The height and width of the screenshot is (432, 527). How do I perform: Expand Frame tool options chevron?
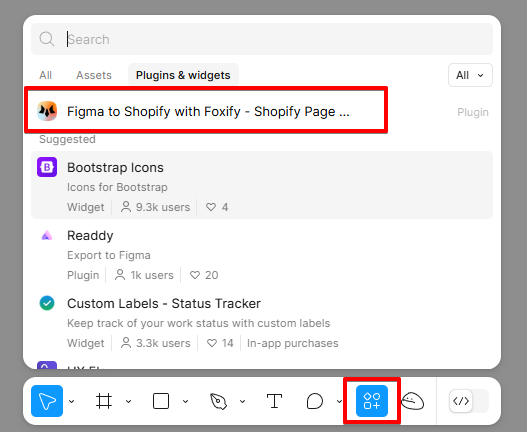point(128,401)
